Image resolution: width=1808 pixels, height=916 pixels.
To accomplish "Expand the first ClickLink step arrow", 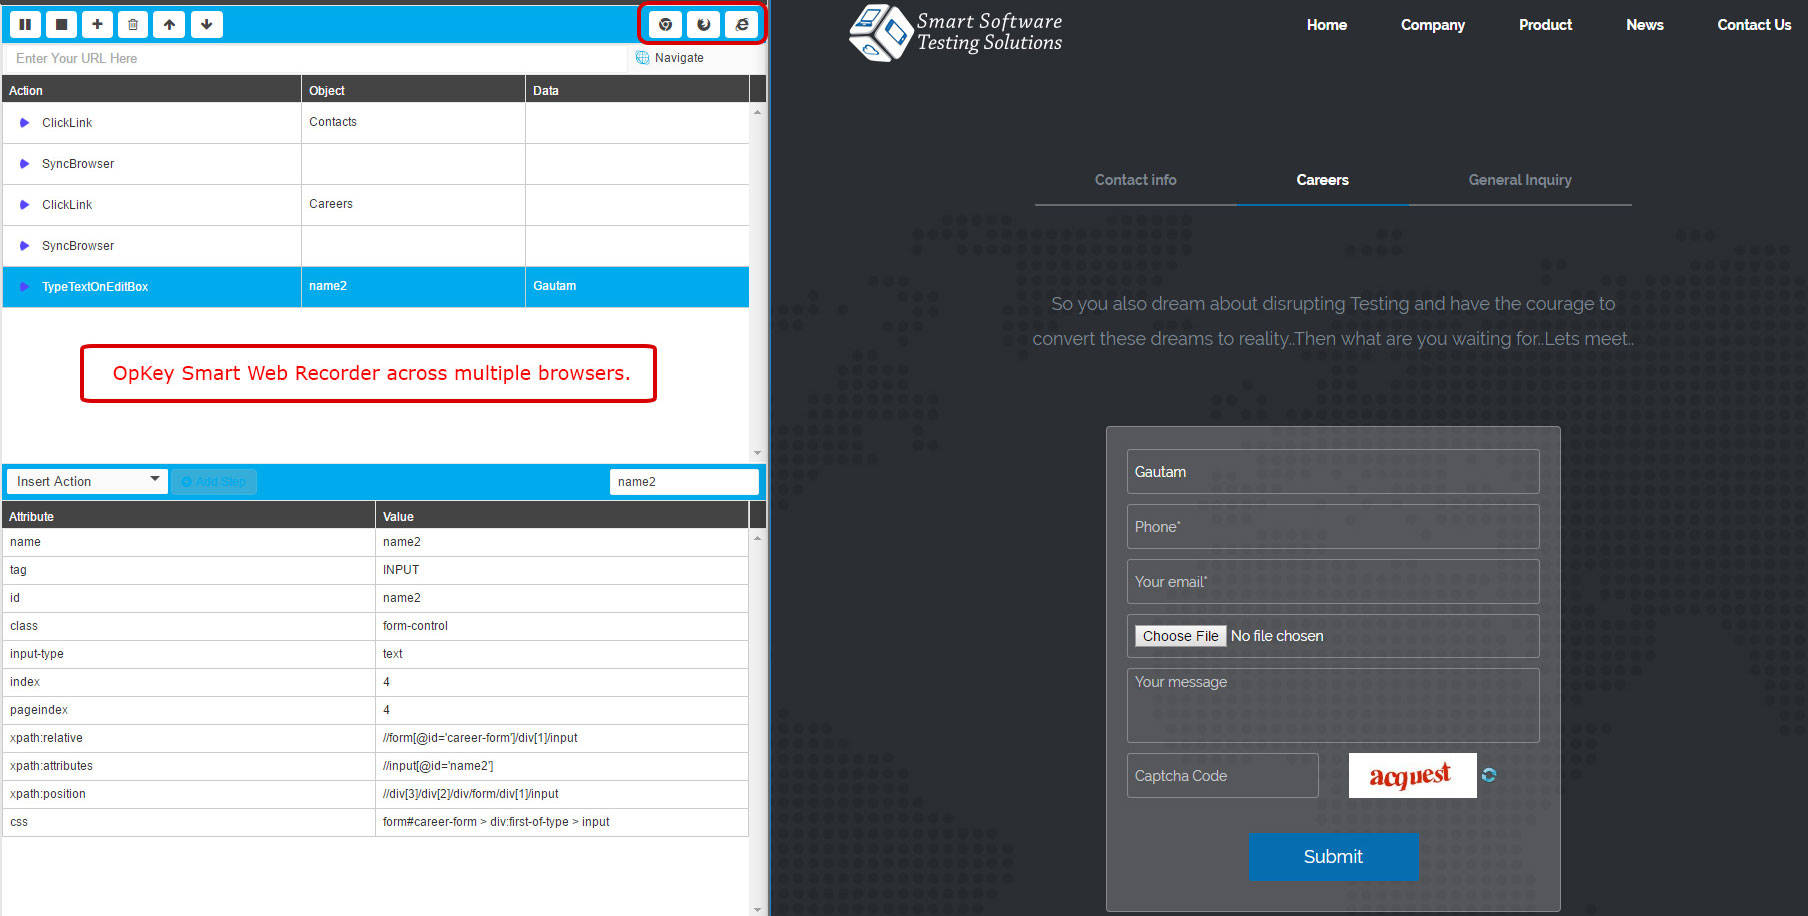I will pyautogui.click(x=25, y=123).
